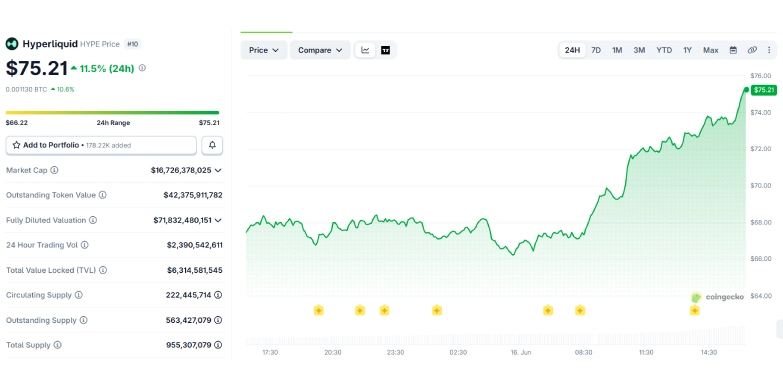Open the chart three-dot options menu
The image size is (783, 388).
(x=769, y=50)
